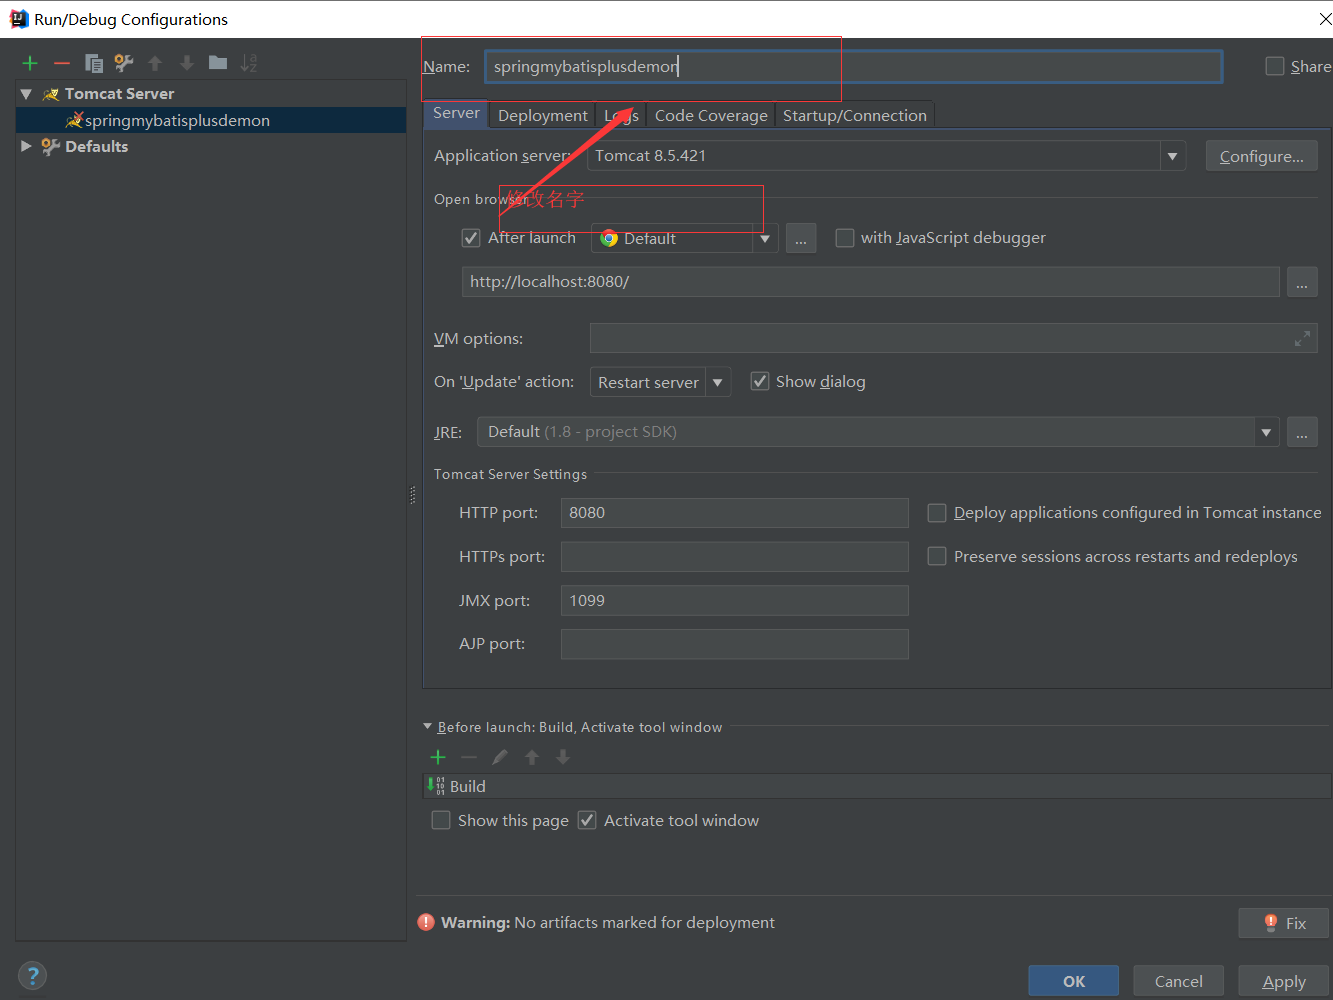Click the Configure... button
This screenshot has width=1333, height=1000.
1261,156
